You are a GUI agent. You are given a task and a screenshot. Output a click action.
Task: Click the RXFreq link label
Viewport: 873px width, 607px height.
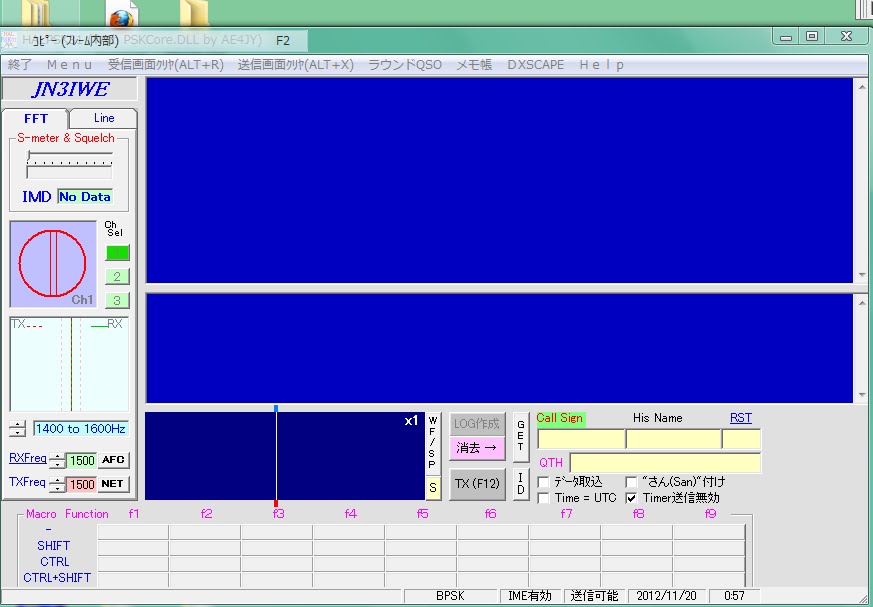[x=28, y=458]
